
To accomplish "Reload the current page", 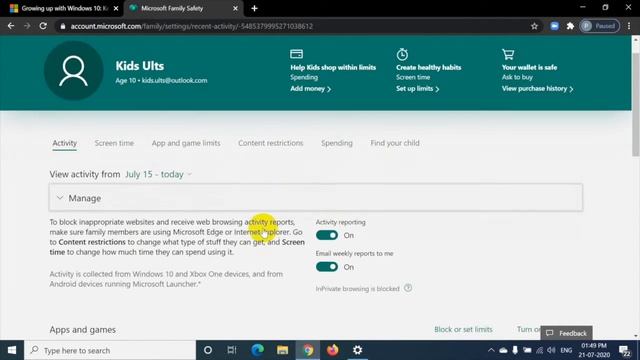I will click(43, 26).
